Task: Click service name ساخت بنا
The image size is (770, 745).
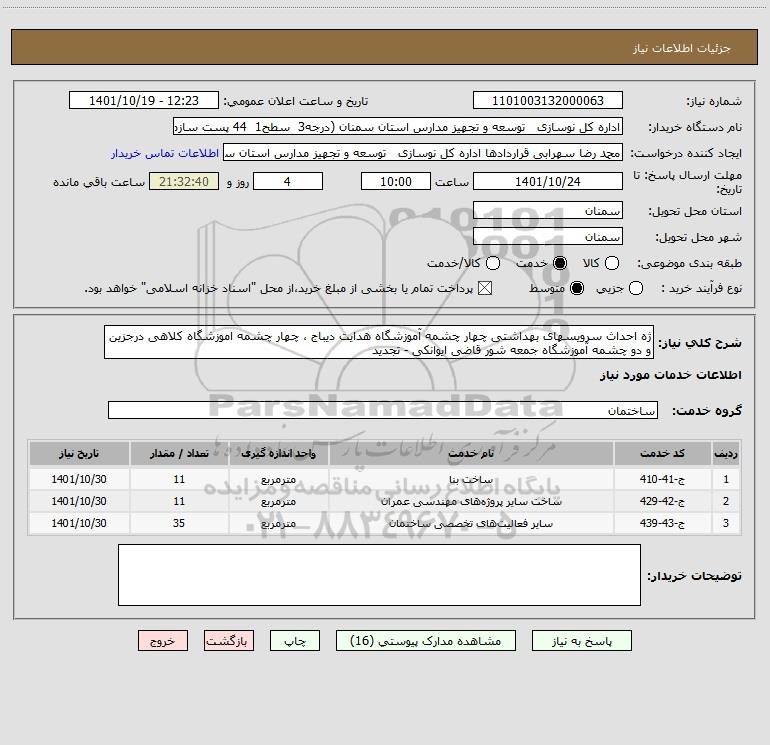Action: pyautogui.click(x=470, y=479)
